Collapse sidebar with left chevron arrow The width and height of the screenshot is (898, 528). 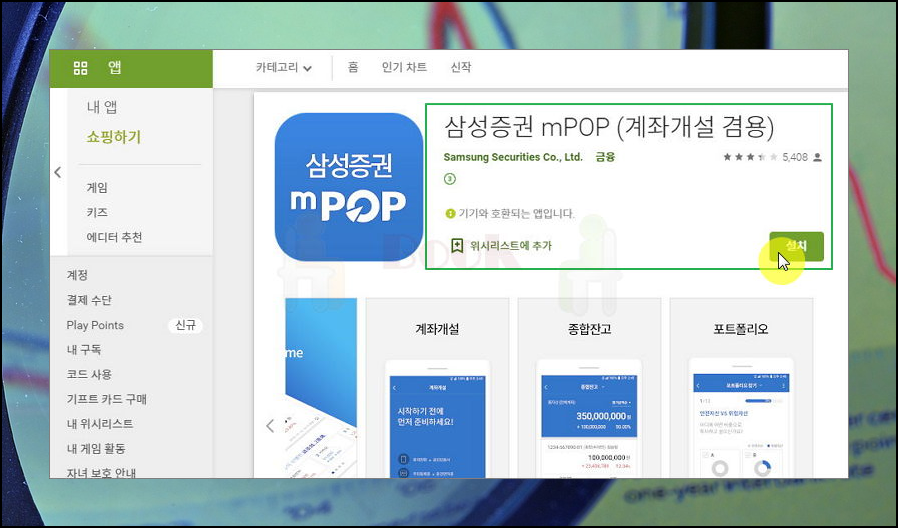tap(58, 172)
